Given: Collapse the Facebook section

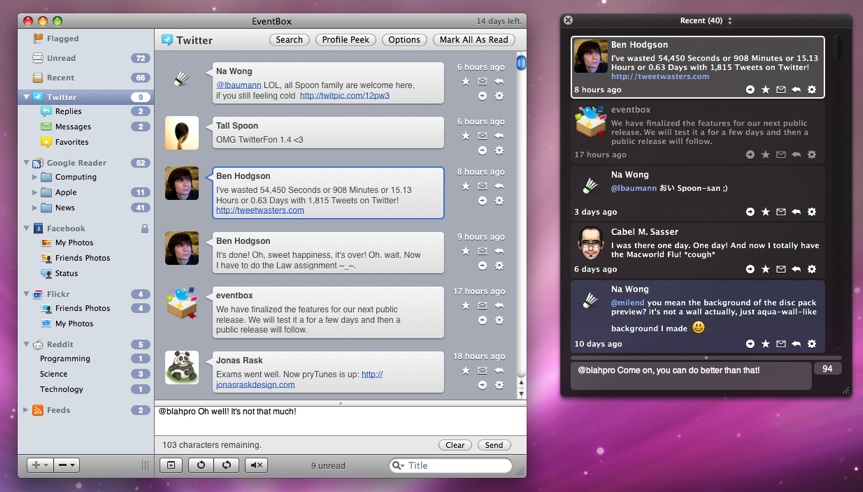Looking at the screenshot, I should click(x=26, y=228).
